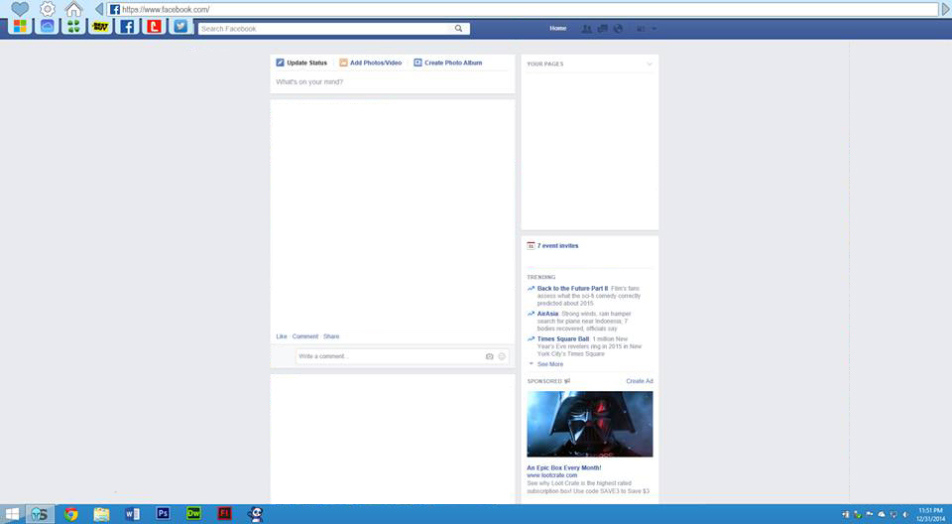The width and height of the screenshot is (952, 524).
Task: Click the Home link in Facebook header
Action: (558, 29)
